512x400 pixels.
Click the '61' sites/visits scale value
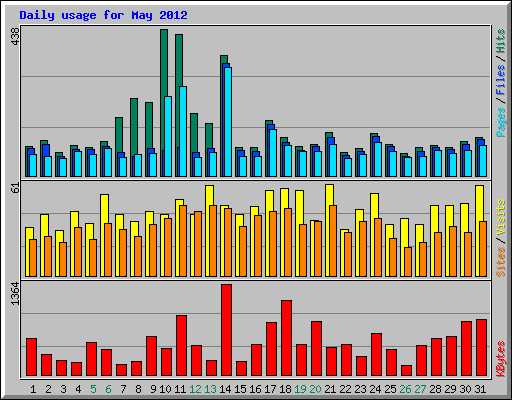(x=16, y=188)
